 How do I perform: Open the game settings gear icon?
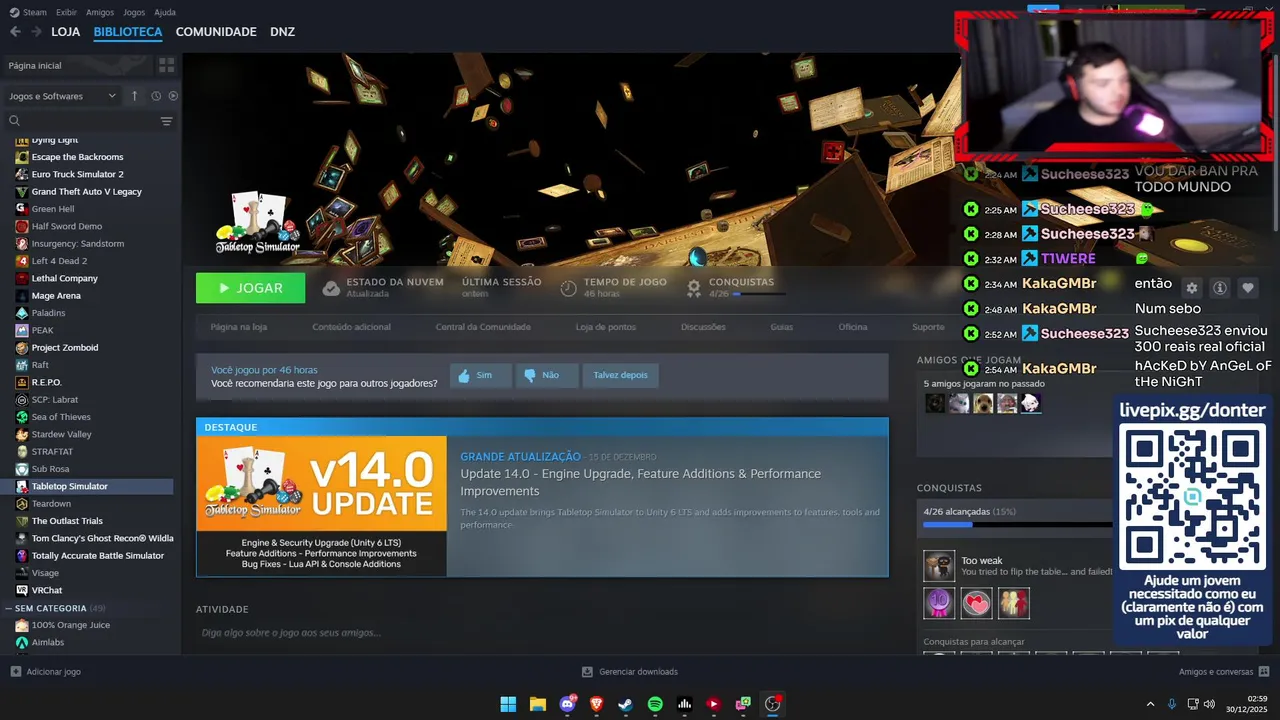tap(1191, 288)
